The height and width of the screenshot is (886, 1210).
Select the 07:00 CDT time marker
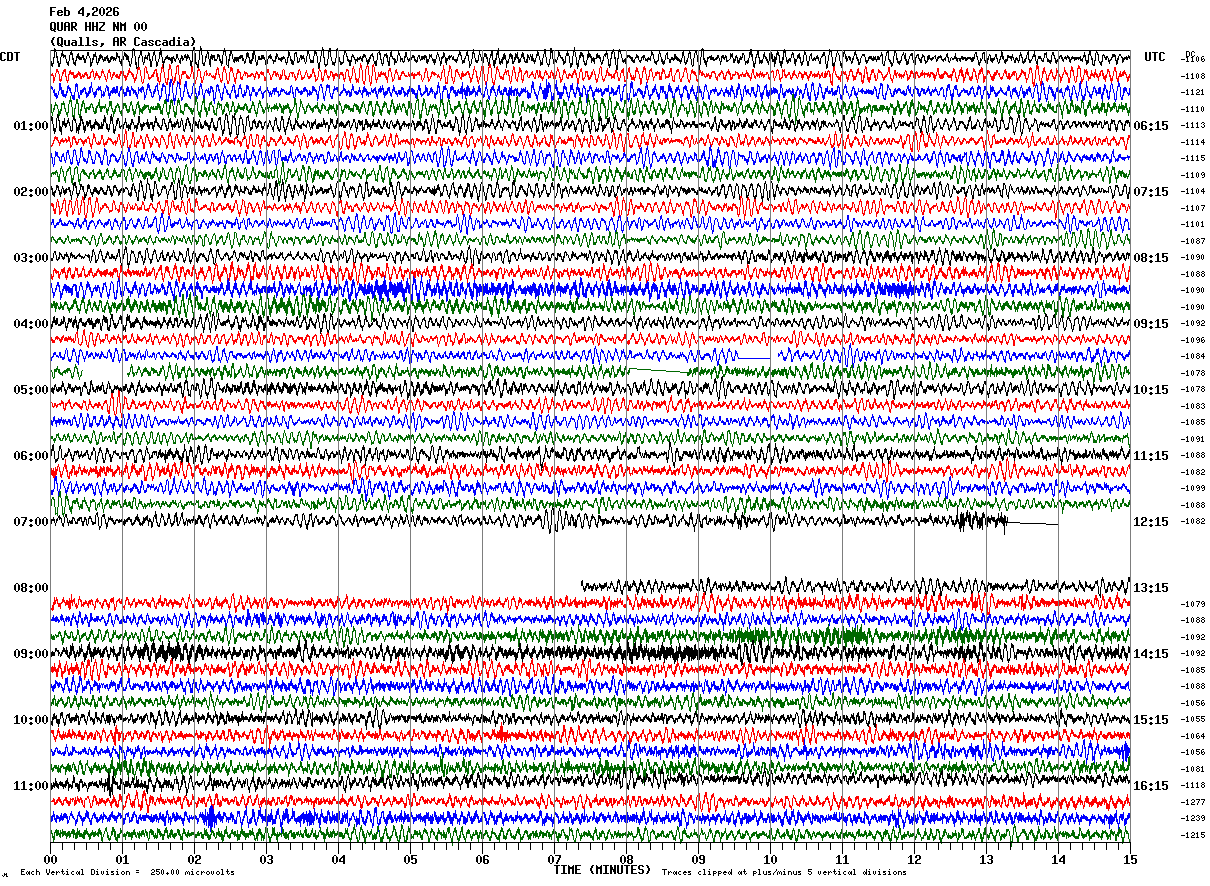pyautogui.click(x=30, y=522)
